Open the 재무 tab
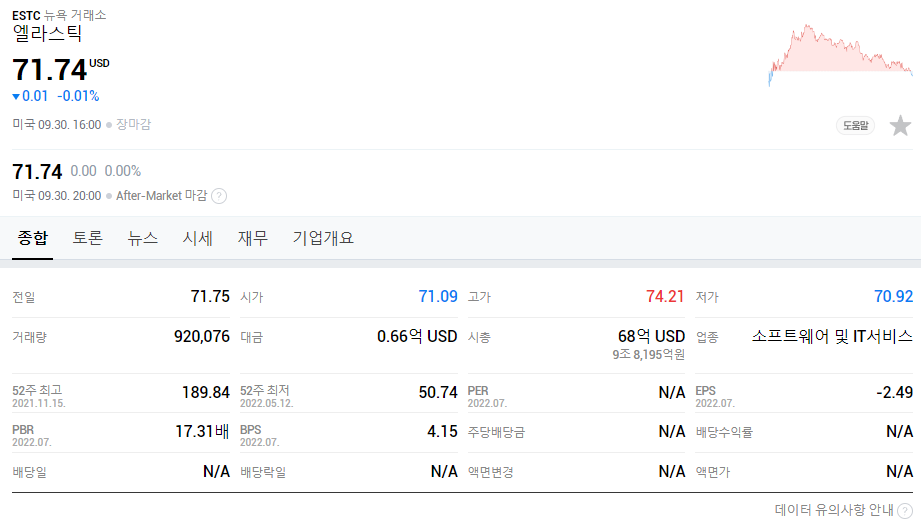Viewport: 921px width, 529px height. pos(253,238)
